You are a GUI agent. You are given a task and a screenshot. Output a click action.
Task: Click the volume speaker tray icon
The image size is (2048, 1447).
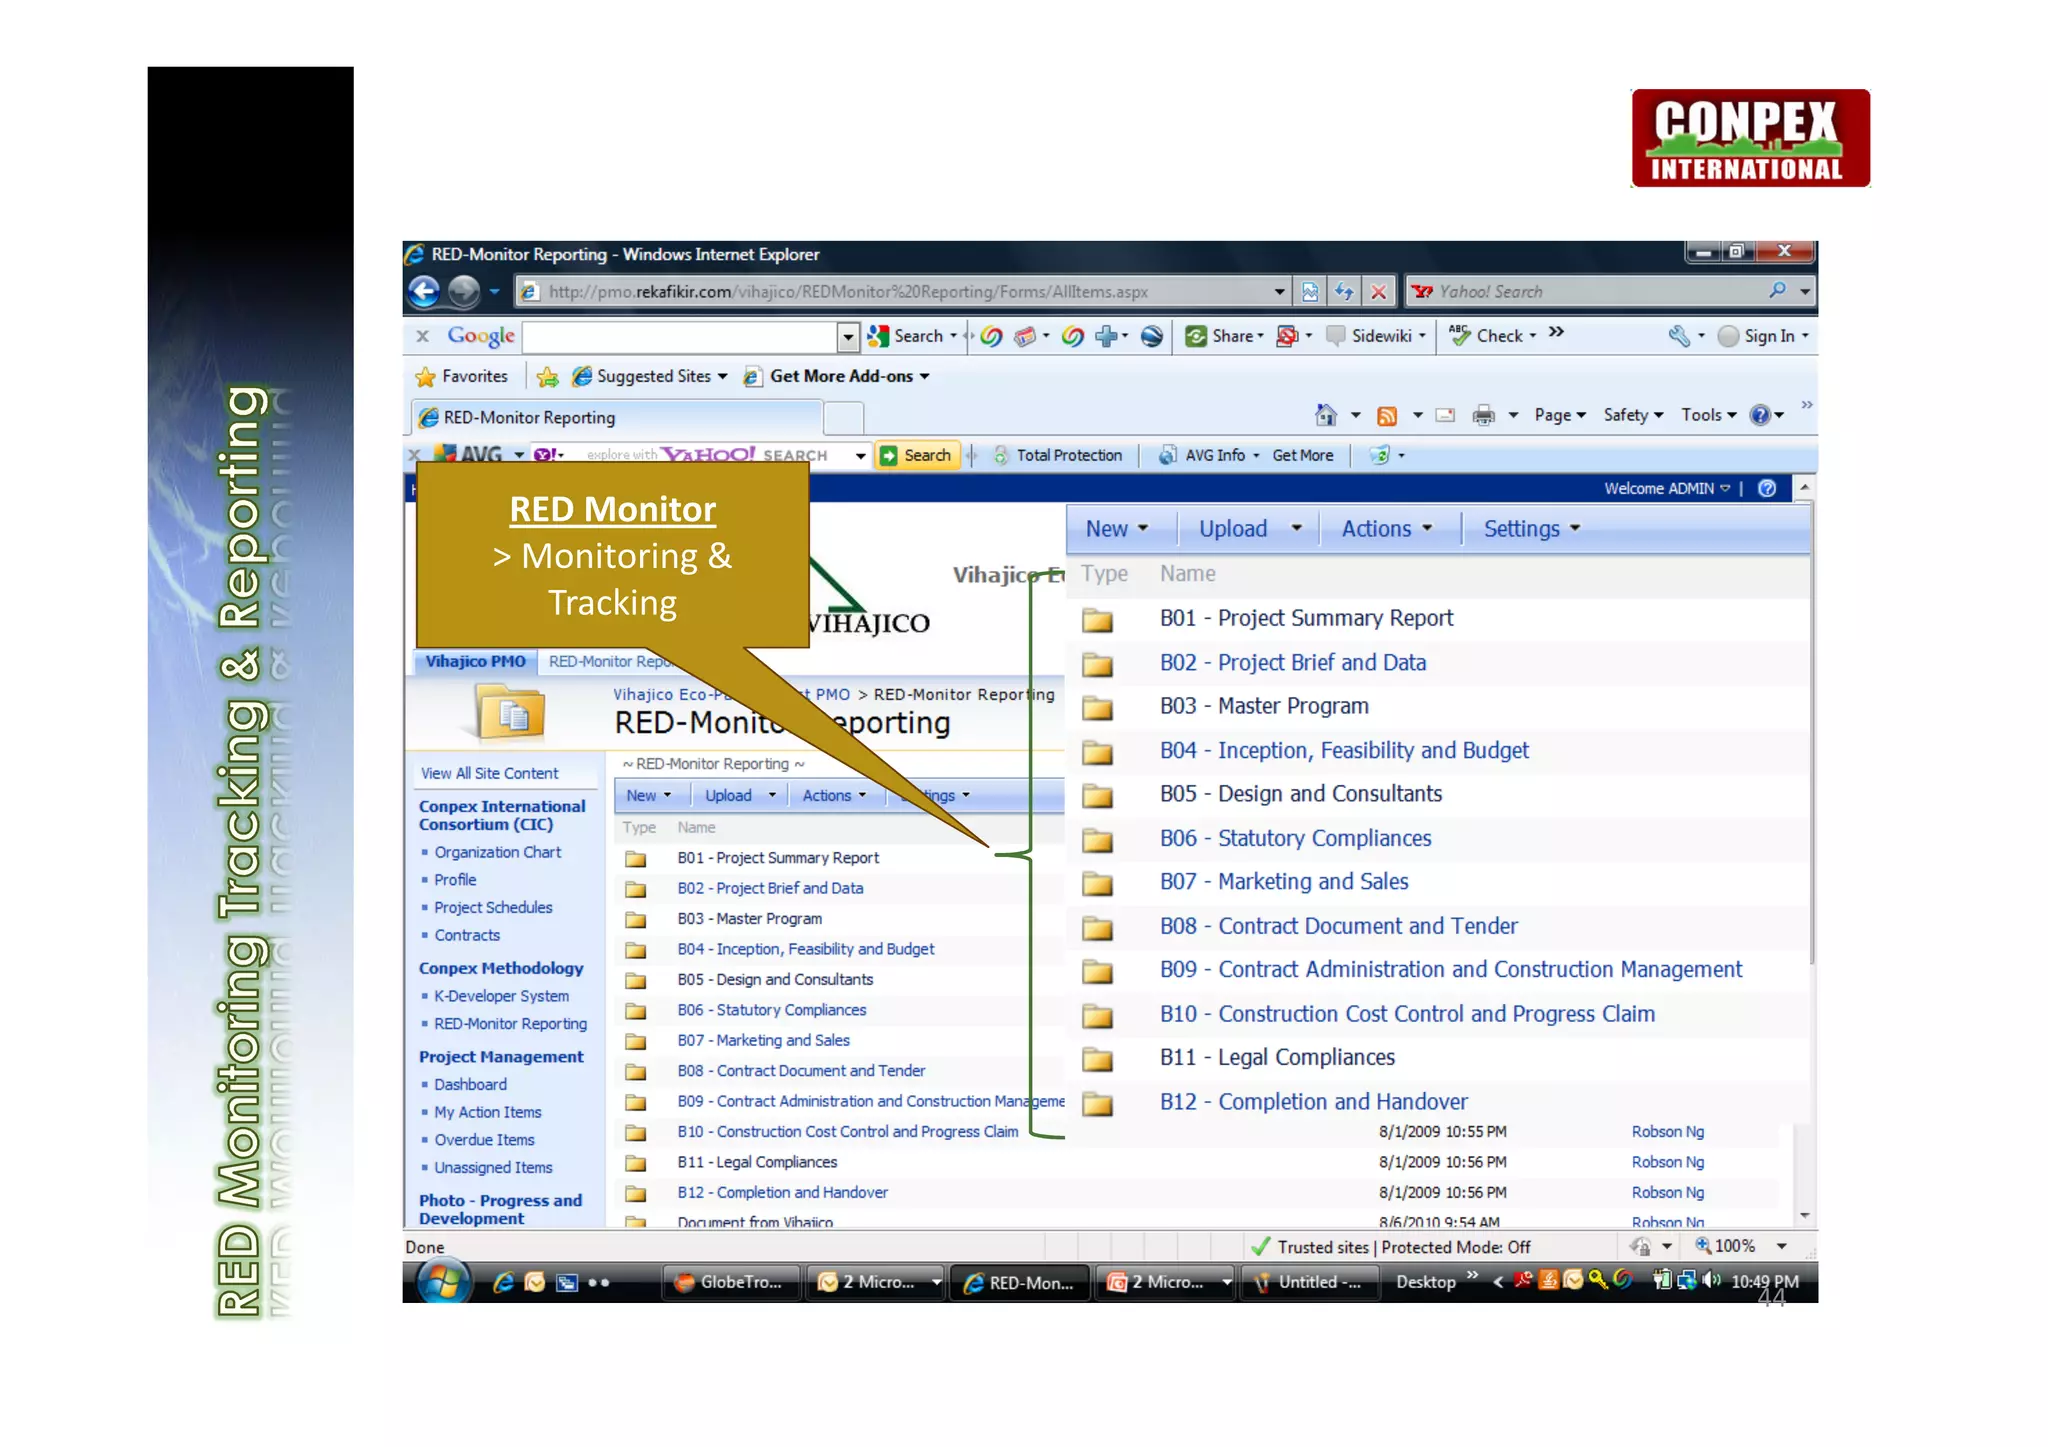(1712, 1280)
